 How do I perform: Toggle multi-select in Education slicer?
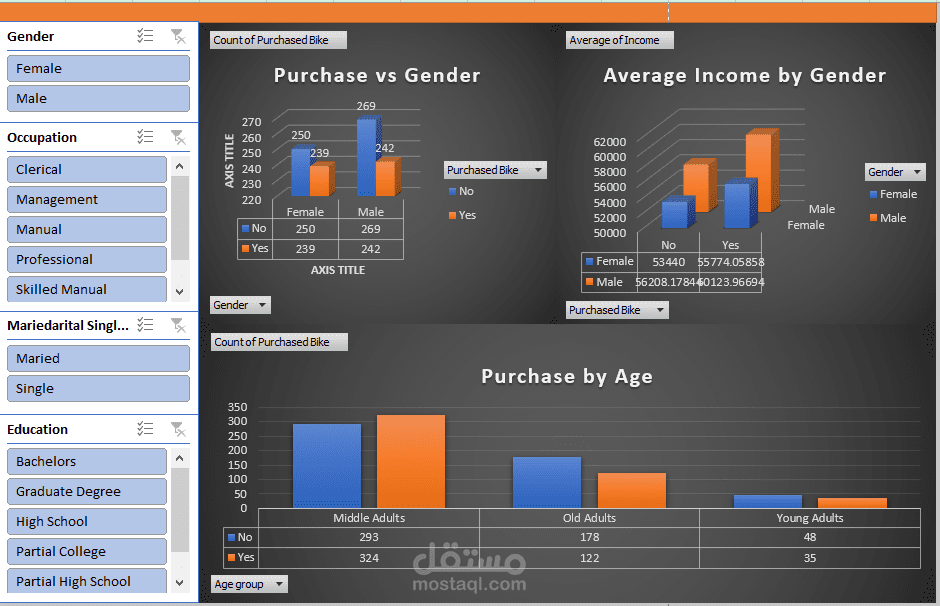pyautogui.click(x=145, y=429)
